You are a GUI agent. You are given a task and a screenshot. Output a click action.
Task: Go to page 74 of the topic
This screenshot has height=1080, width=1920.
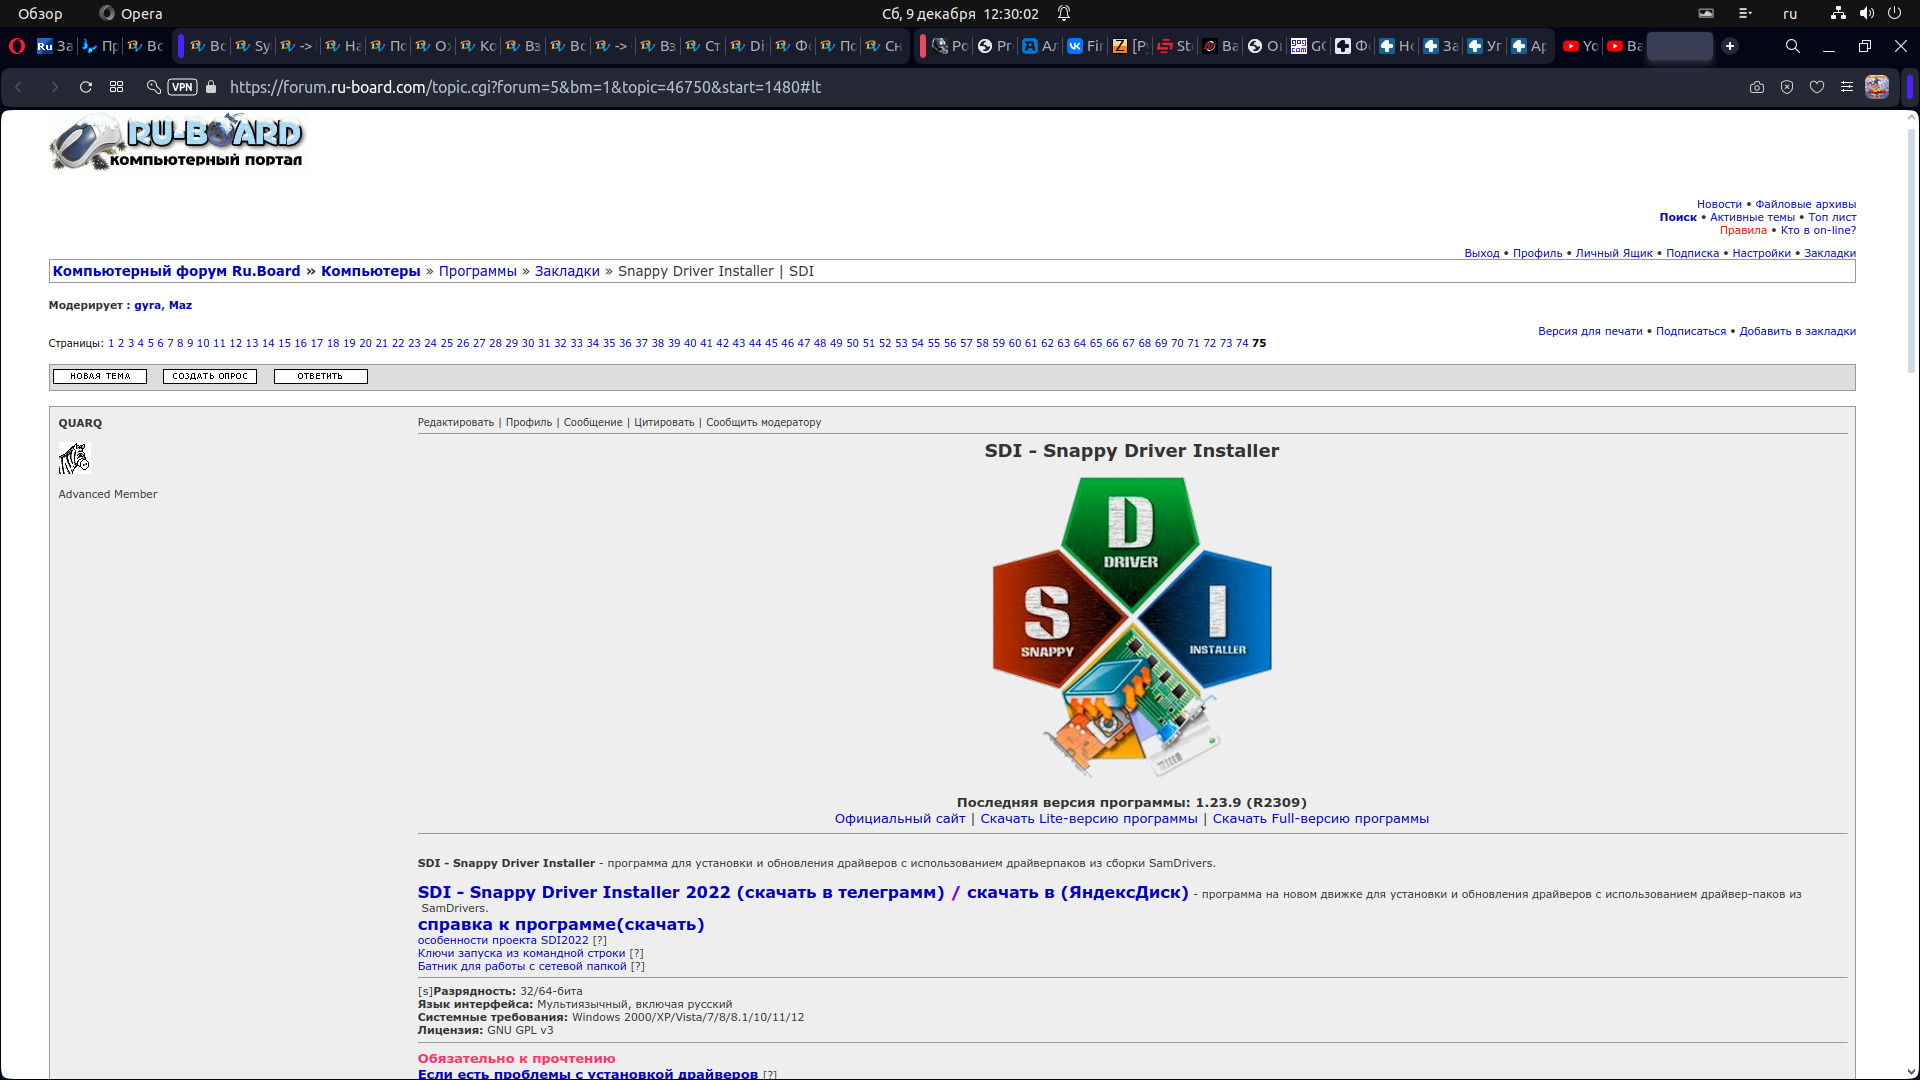click(1241, 343)
